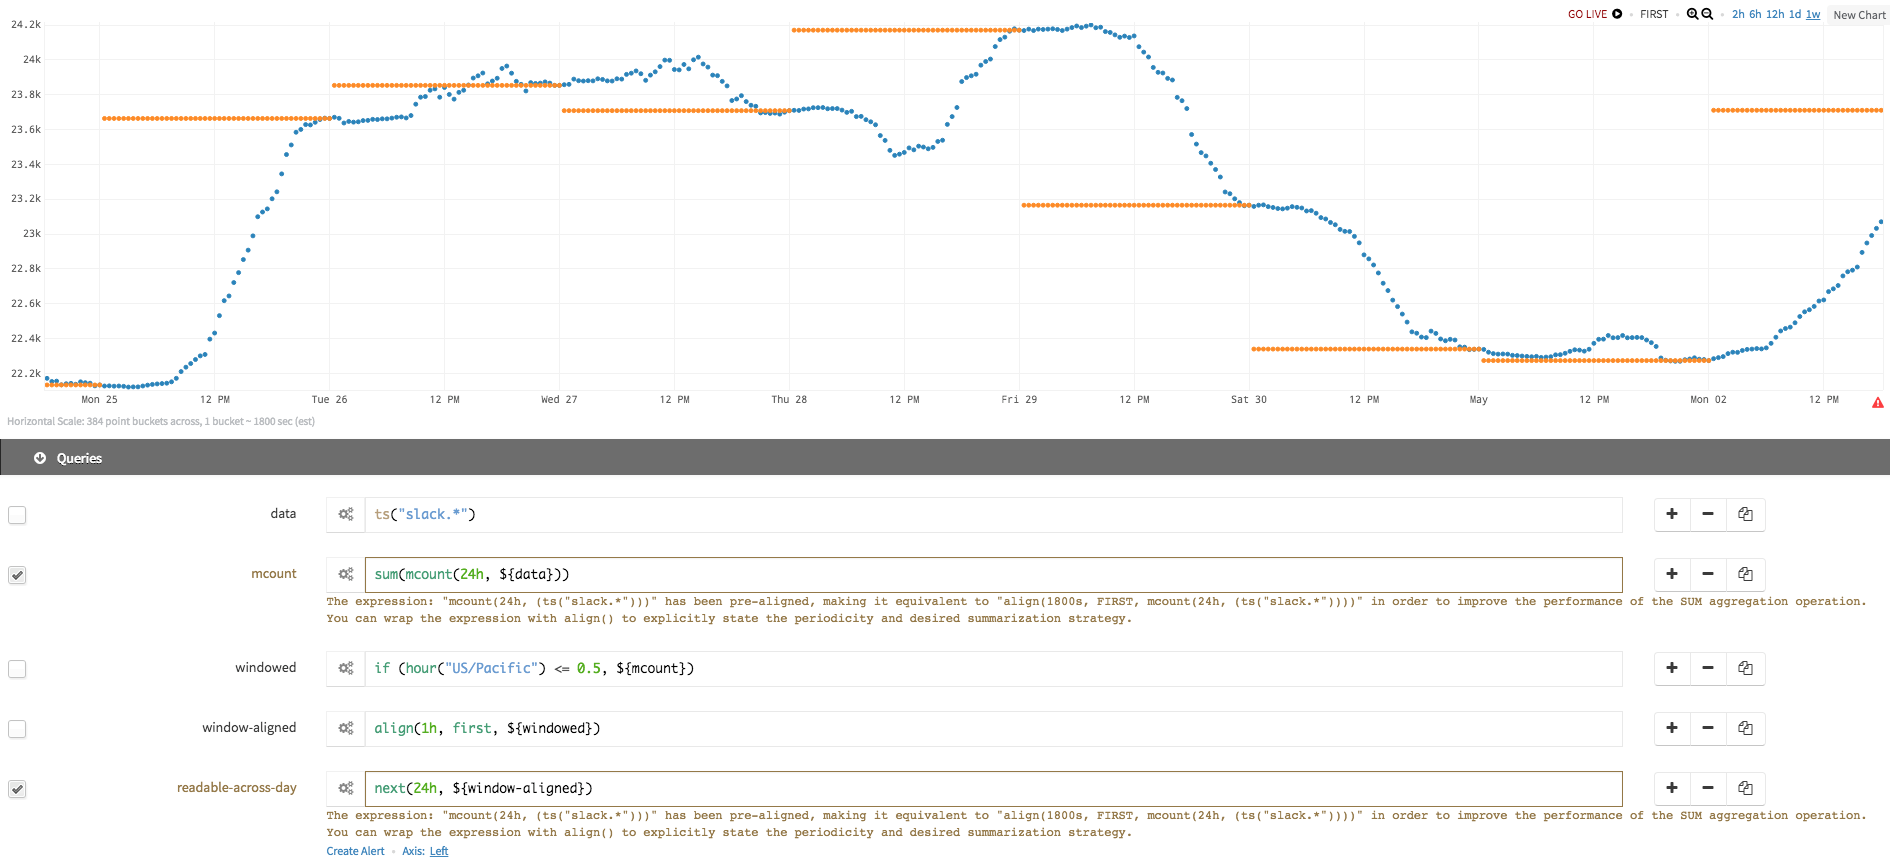Add a query after the windowed row
Image resolution: width=1890 pixels, height=862 pixels.
[1672, 668]
